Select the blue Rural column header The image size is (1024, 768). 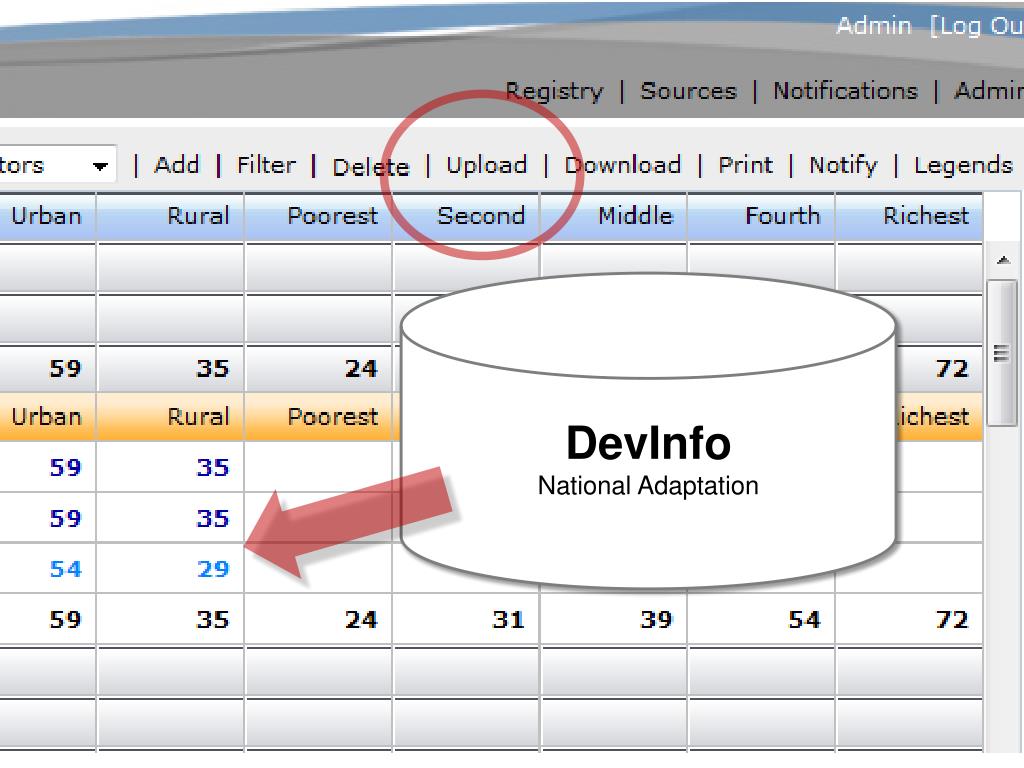click(x=170, y=216)
